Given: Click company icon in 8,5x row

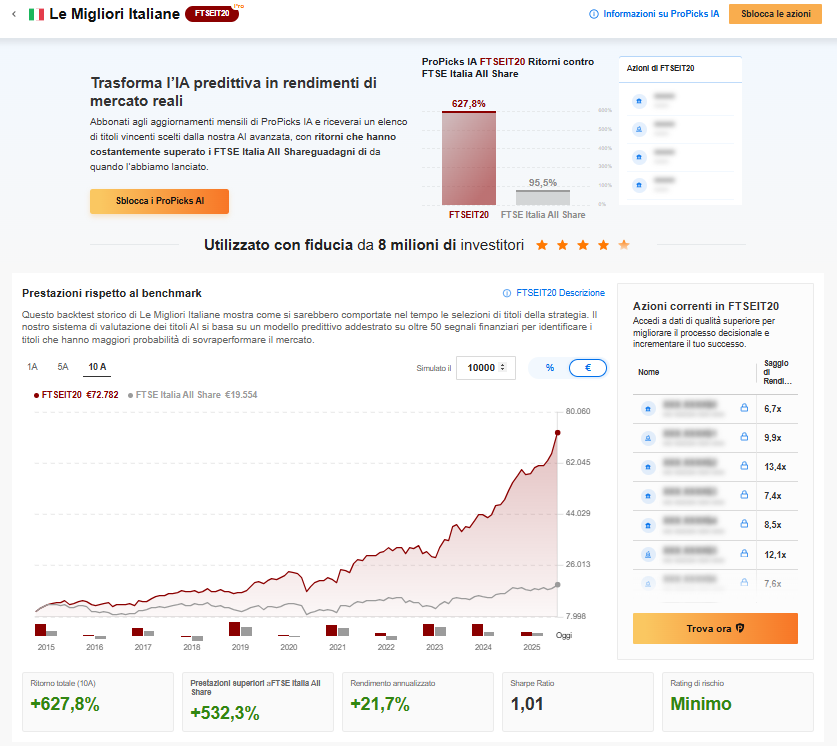Looking at the screenshot, I should [648, 526].
